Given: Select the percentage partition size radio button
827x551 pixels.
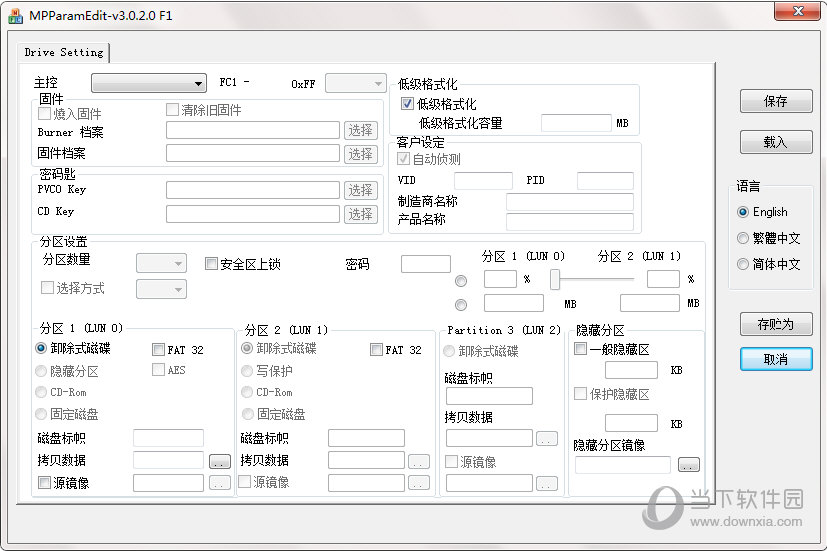Looking at the screenshot, I should [461, 281].
